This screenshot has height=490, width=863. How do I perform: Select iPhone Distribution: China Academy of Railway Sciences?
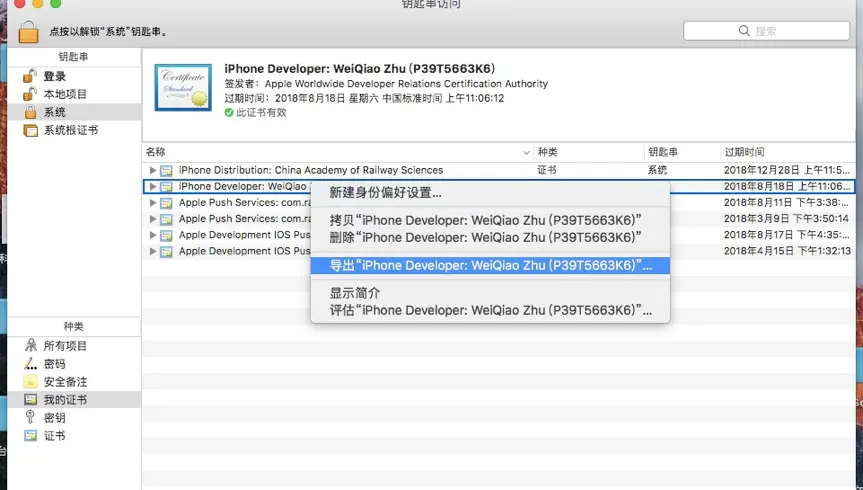[310, 170]
